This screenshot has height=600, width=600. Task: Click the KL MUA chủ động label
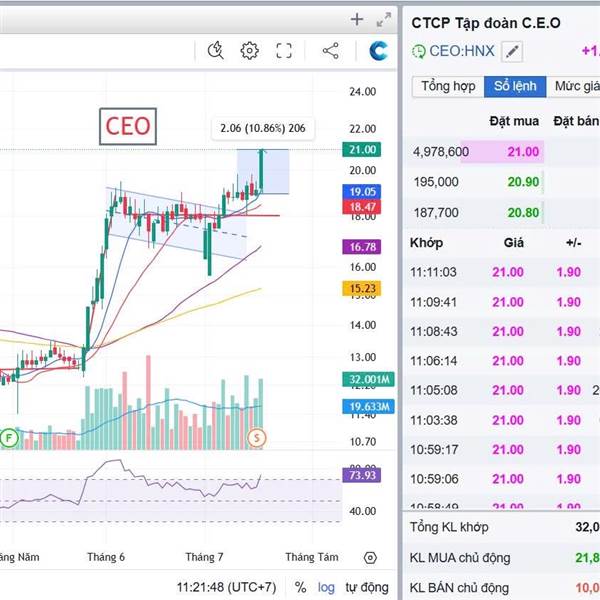pos(460,558)
